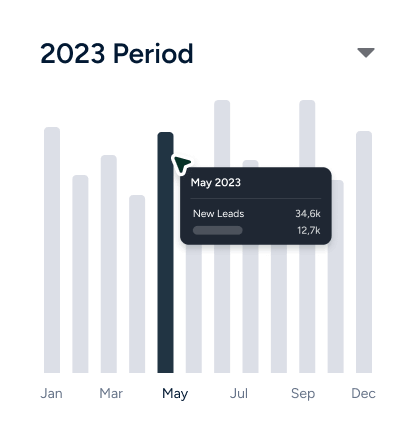Click the Jan axis label
This screenshot has width=416, height=436.
51,393
